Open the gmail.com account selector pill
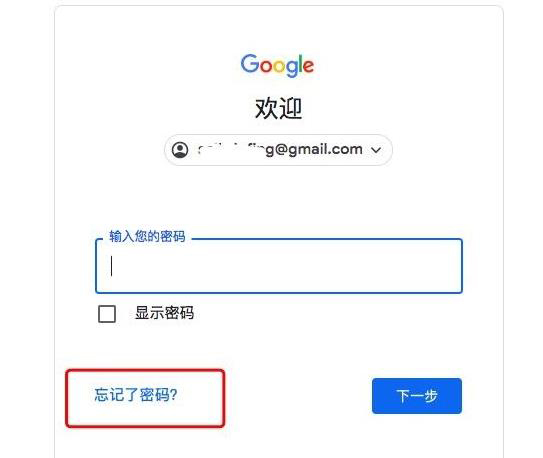The image size is (543, 458). pos(278,150)
